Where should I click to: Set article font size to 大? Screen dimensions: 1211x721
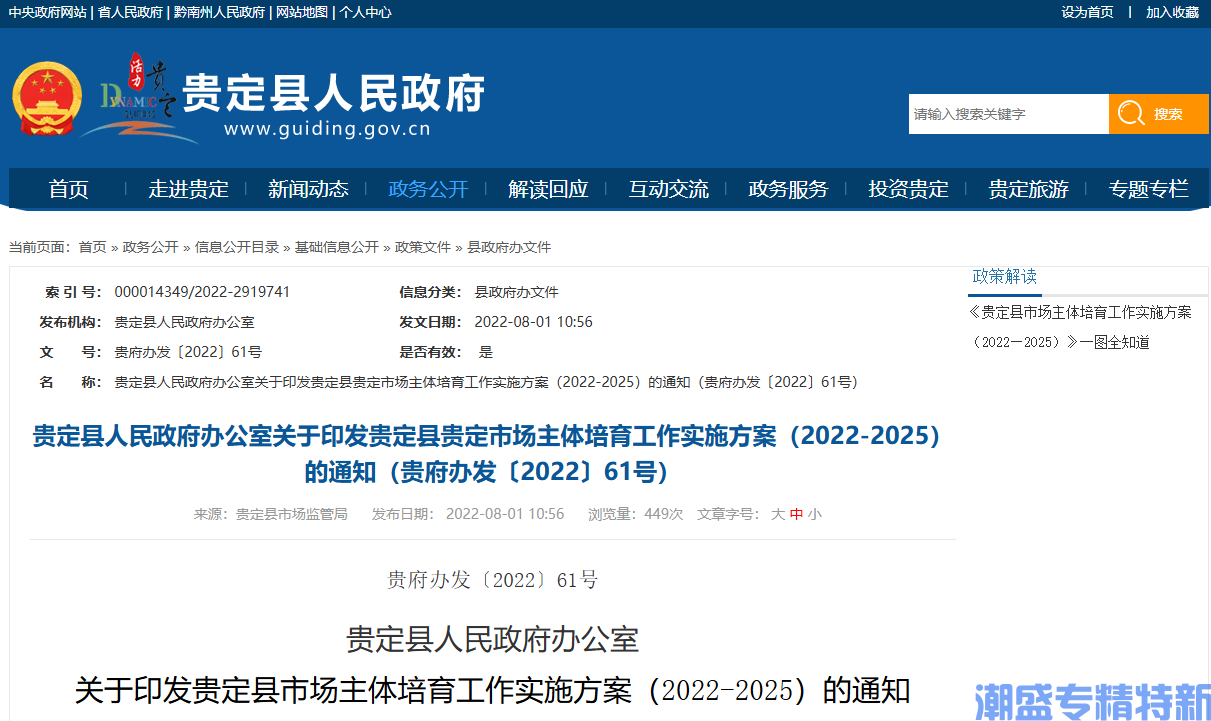click(x=778, y=514)
